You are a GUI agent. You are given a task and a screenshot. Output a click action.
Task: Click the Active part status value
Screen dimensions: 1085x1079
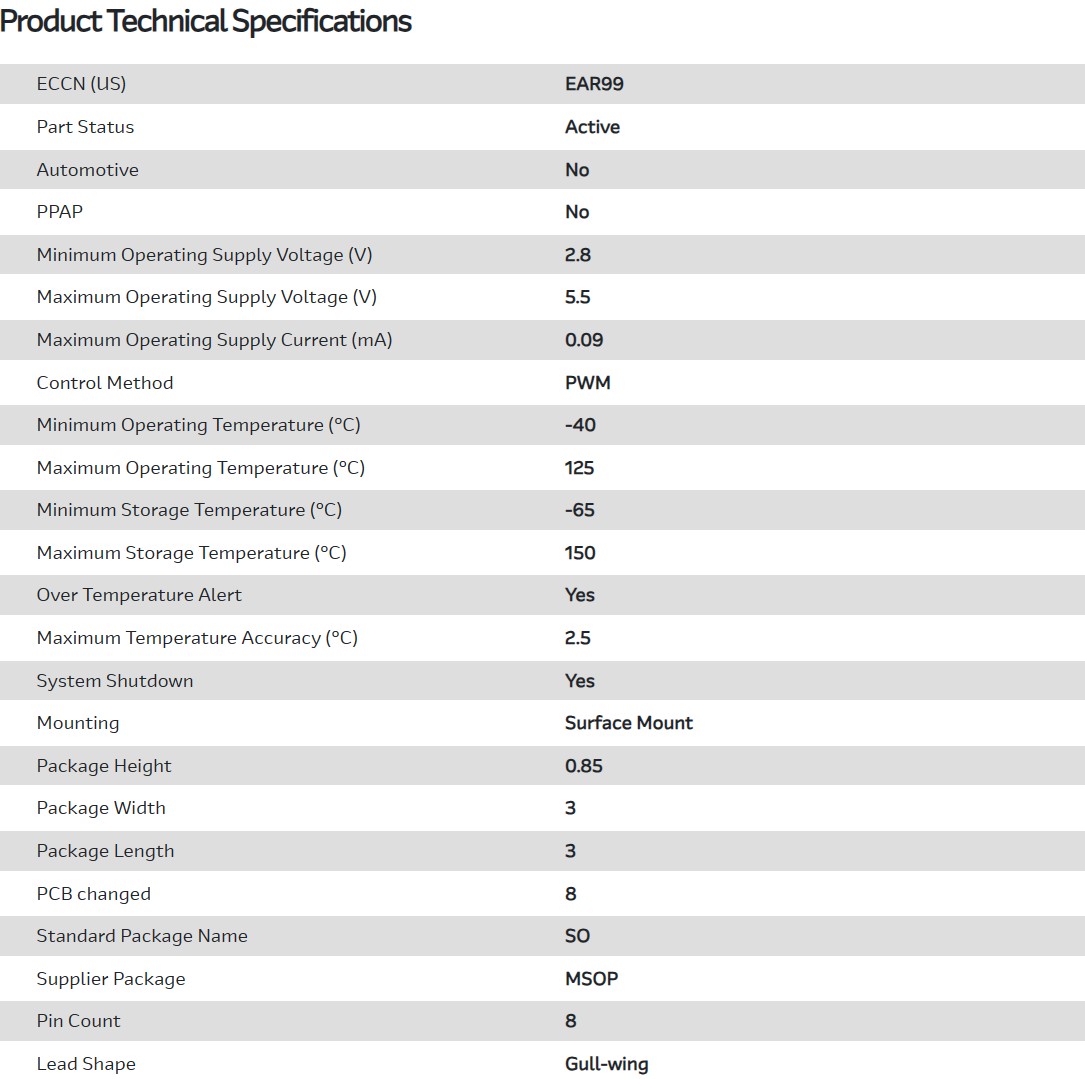coord(592,127)
